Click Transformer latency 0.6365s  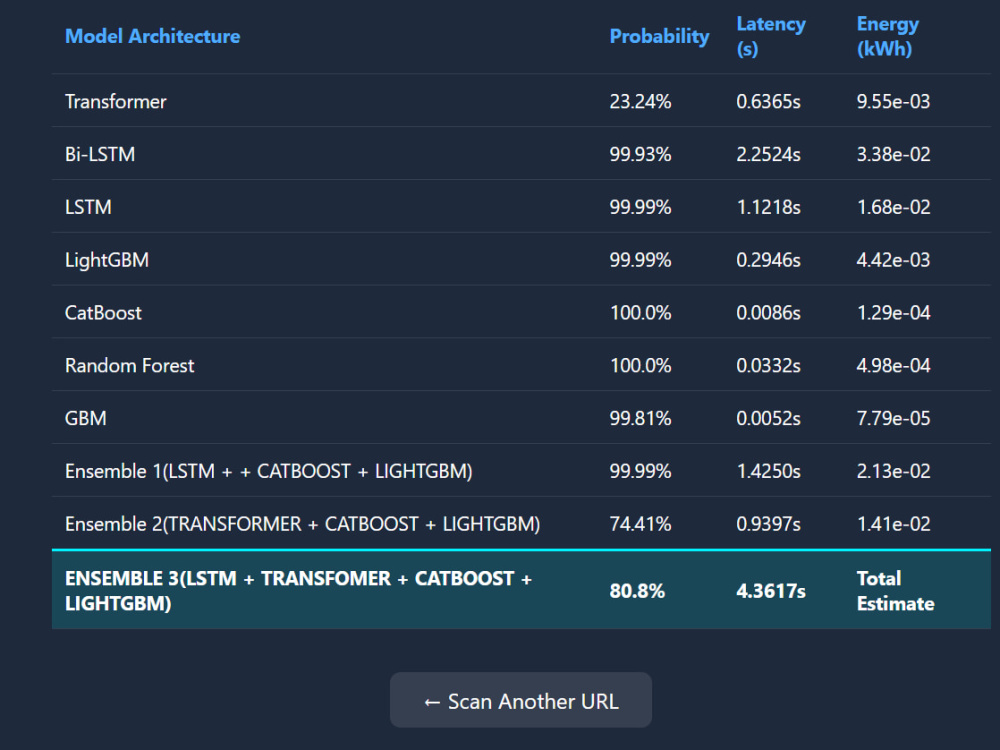click(768, 101)
